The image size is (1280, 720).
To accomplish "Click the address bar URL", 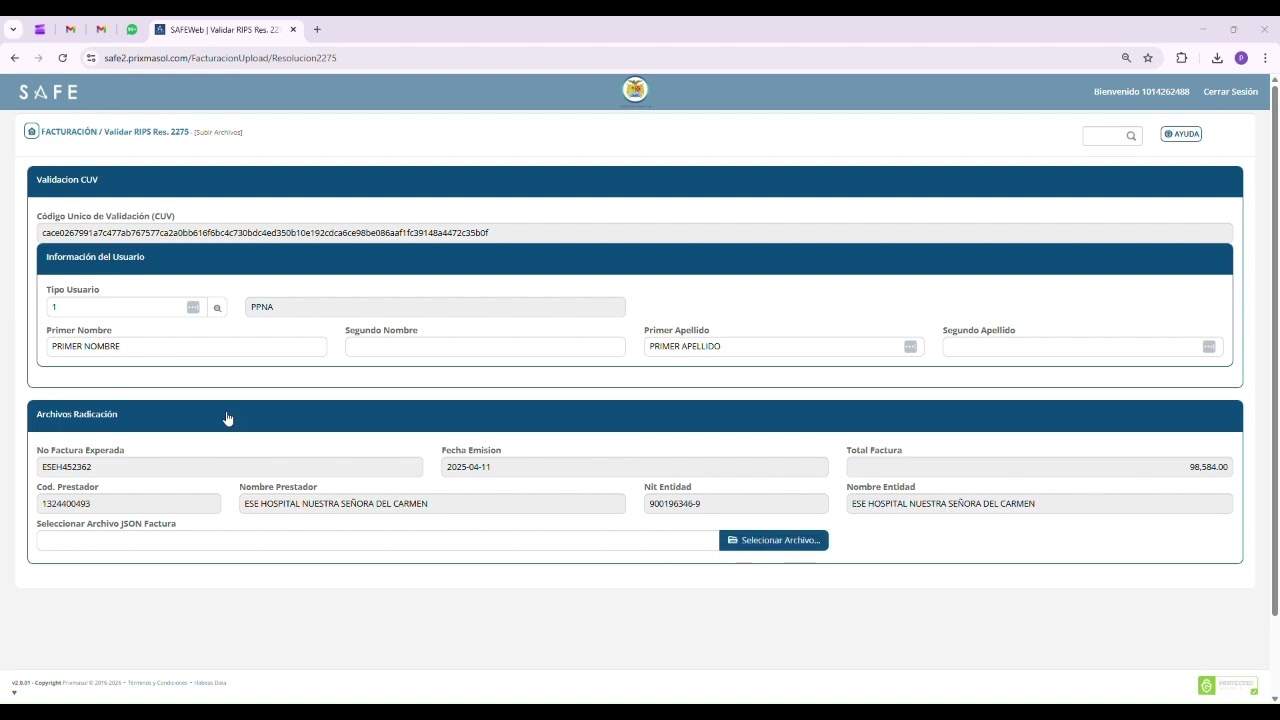I will [x=220, y=58].
